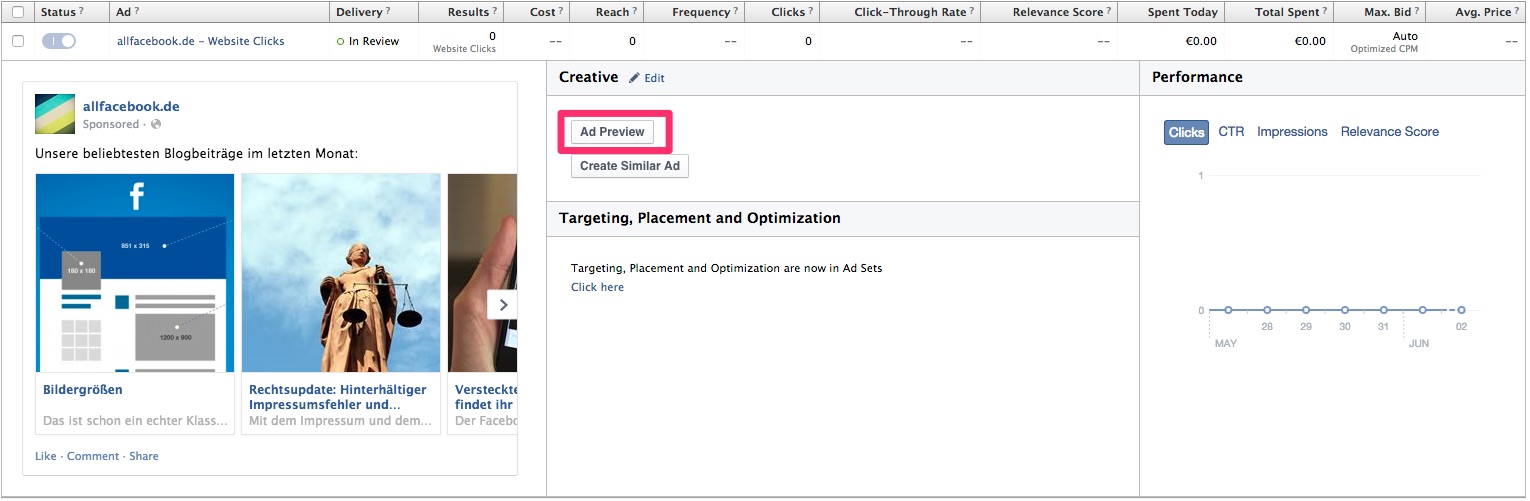Click the chart data point above 30
Image resolution: width=1530 pixels, height=501 pixels.
tap(1345, 310)
